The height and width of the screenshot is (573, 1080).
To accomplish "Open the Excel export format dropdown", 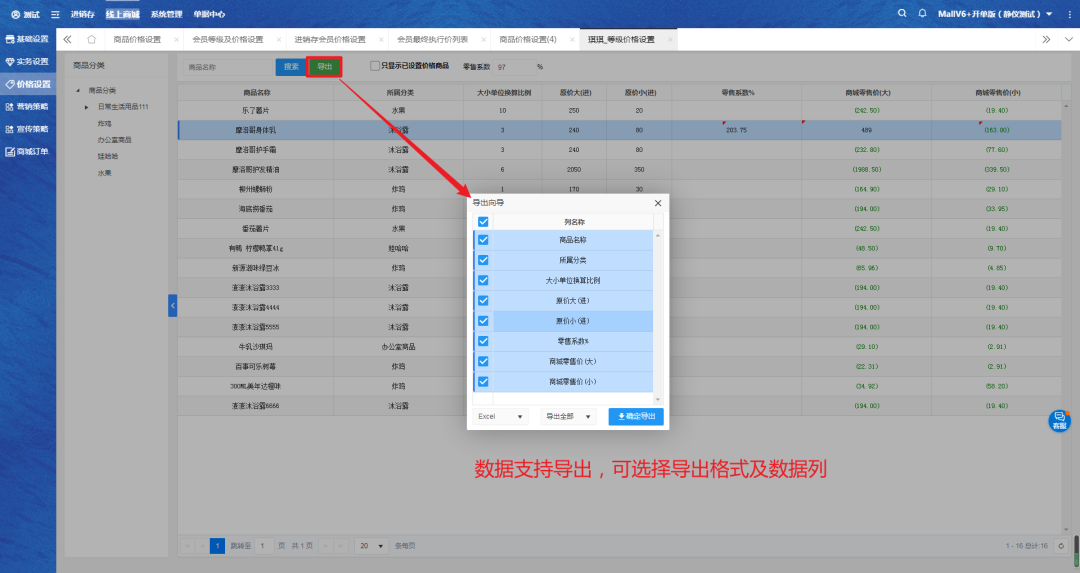I will coord(501,416).
